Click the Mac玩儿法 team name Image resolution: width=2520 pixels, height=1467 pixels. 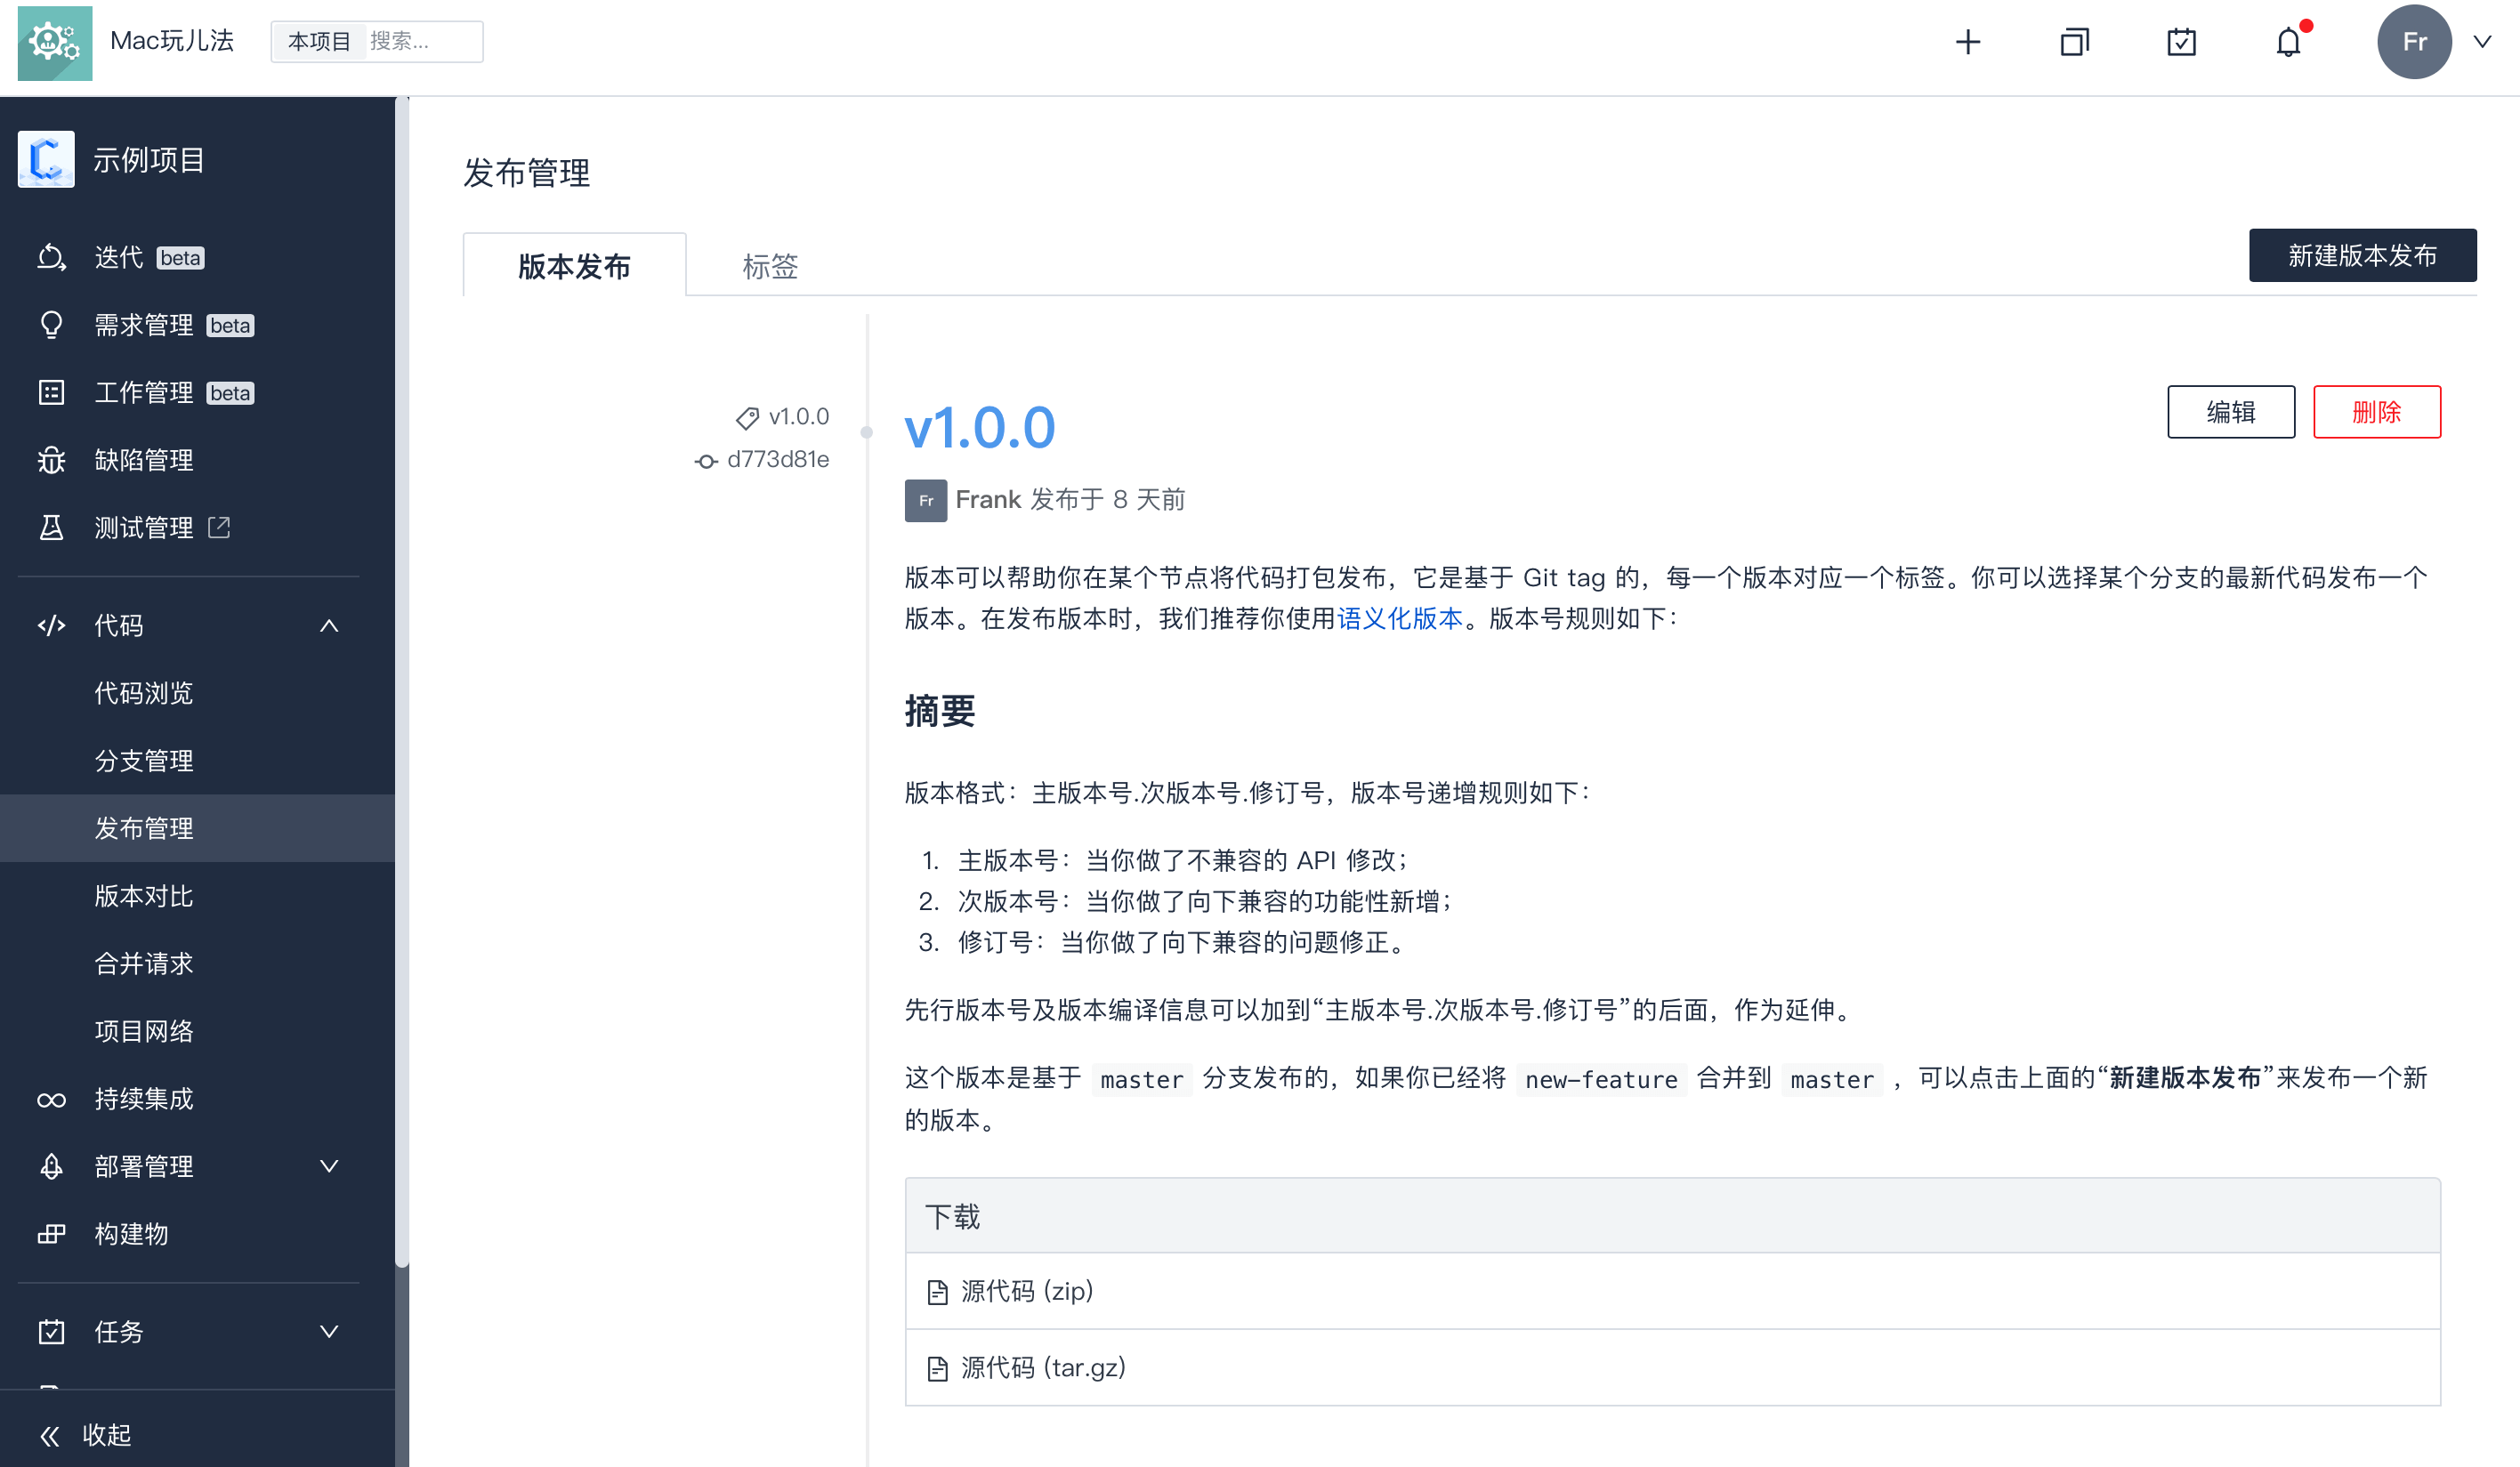pos(172,41)
